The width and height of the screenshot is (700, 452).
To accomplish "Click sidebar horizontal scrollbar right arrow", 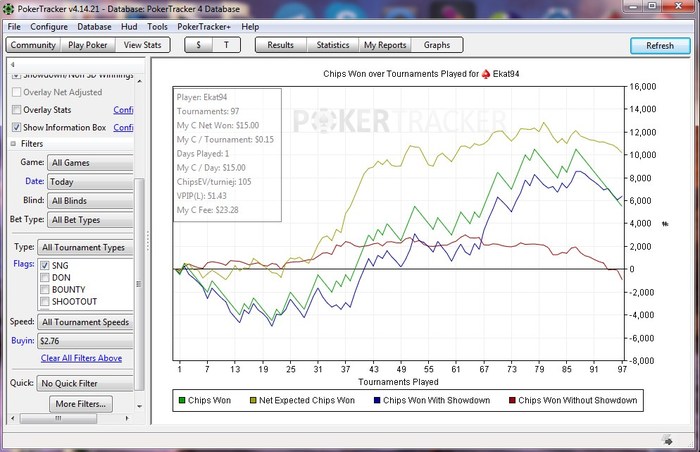I will tap(127, 419).
